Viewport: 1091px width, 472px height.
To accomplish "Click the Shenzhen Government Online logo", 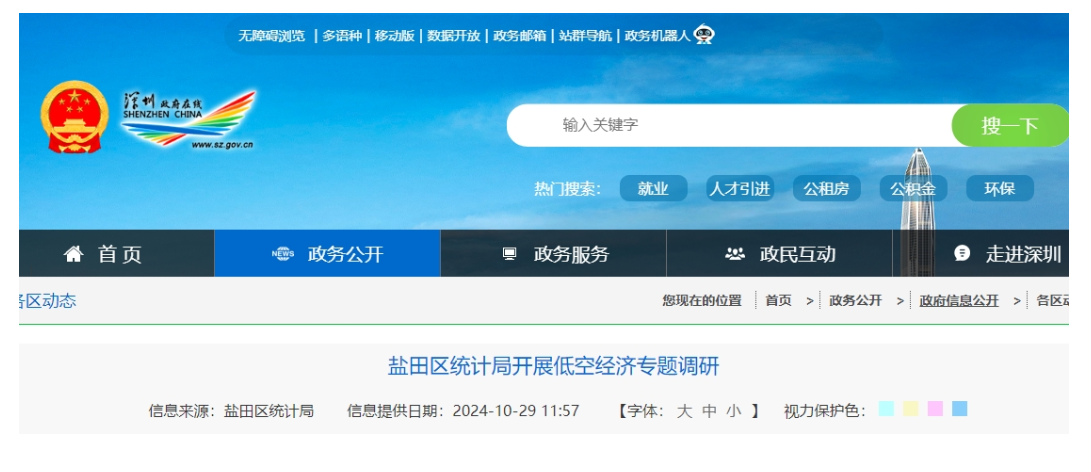I will pos(189,119).
